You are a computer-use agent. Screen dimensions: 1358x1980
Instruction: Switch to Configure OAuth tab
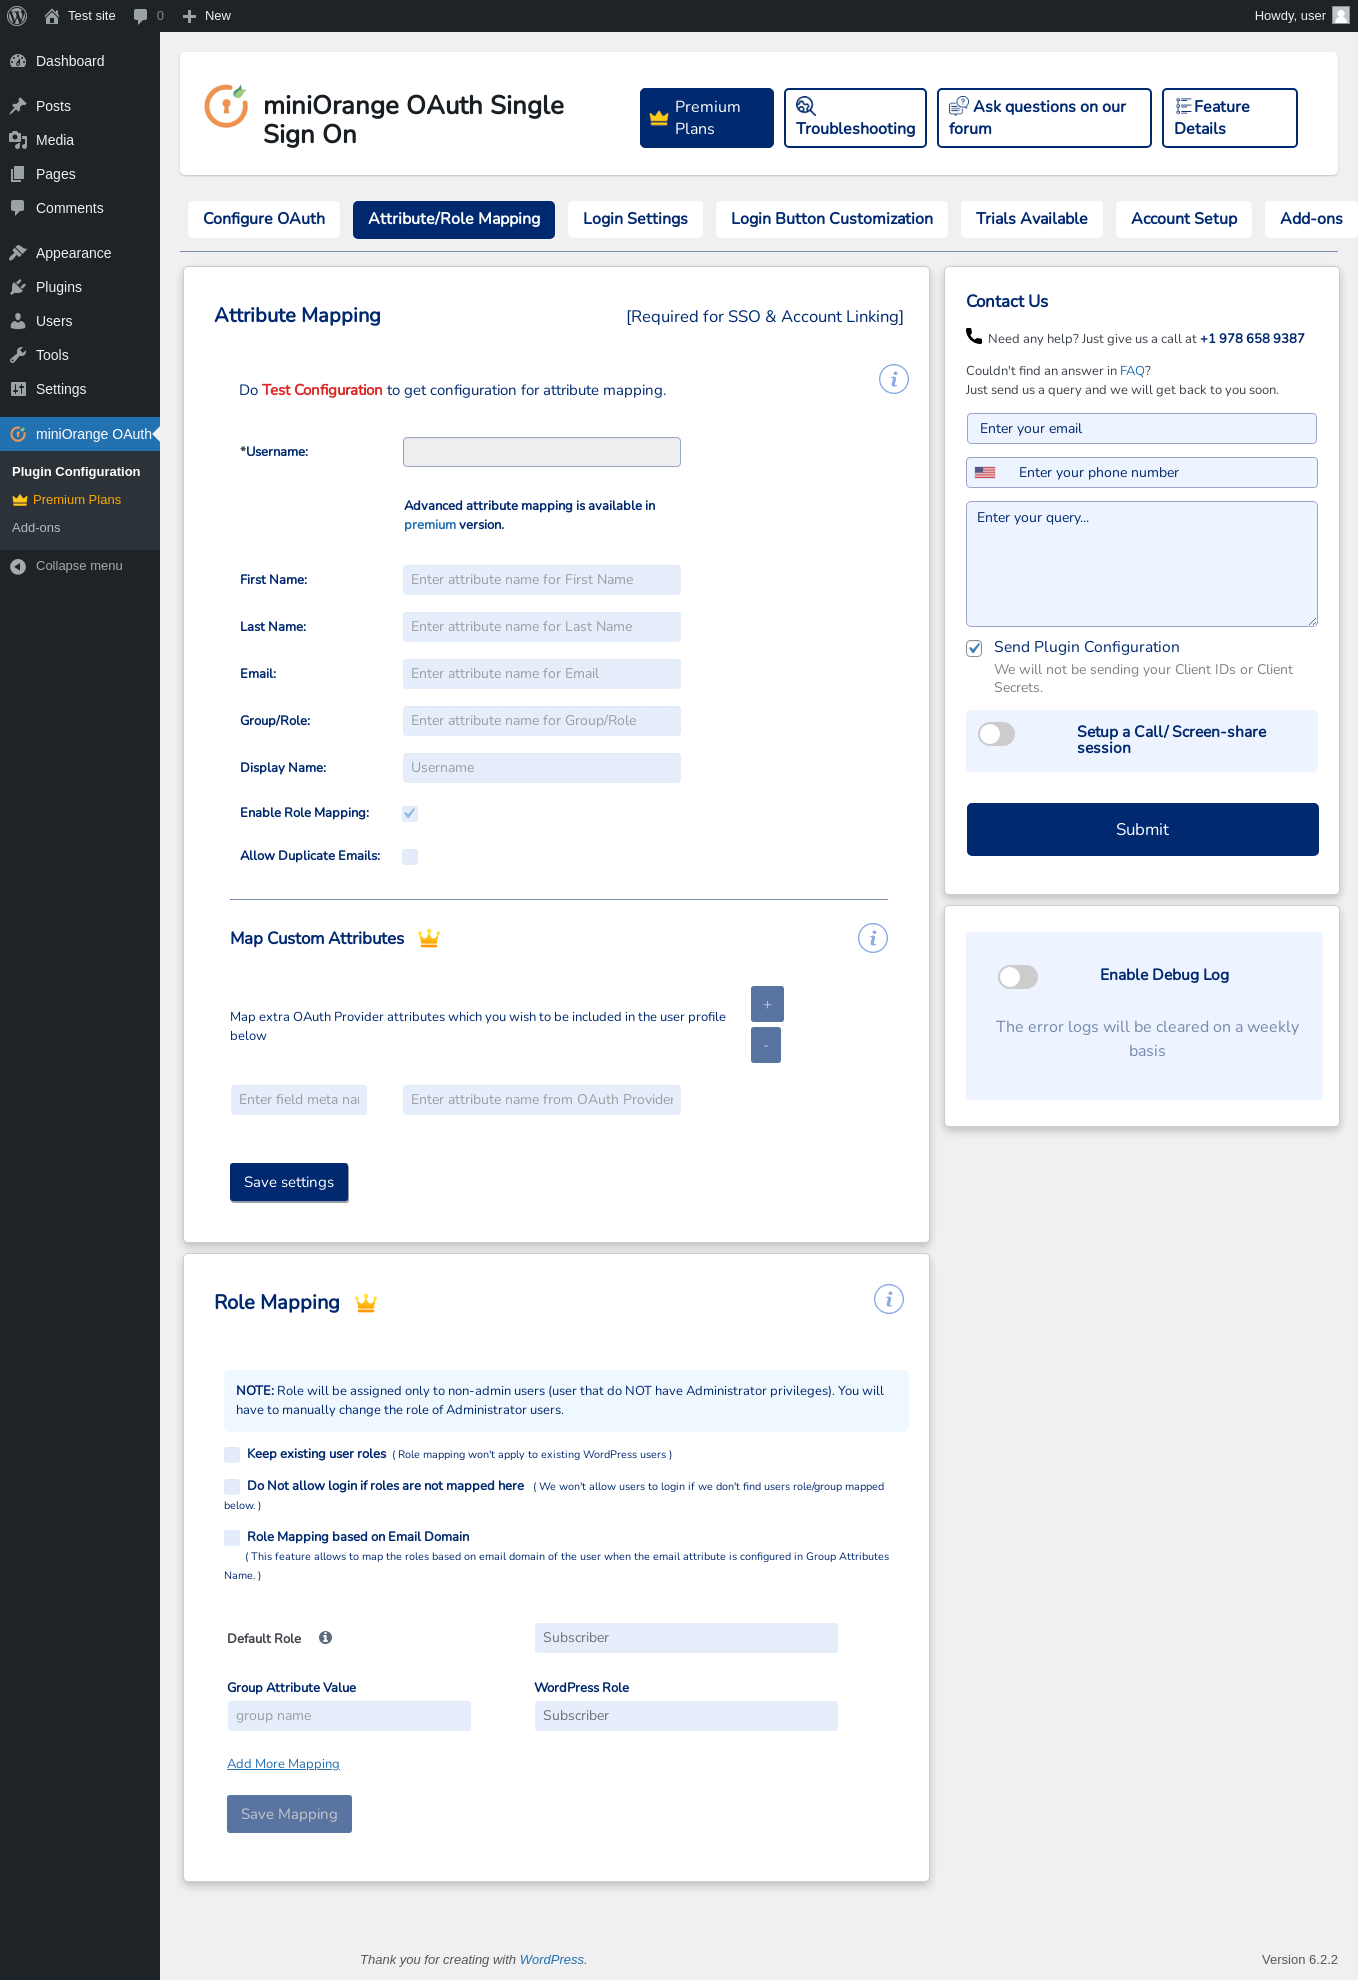click(x=264, y=219)
